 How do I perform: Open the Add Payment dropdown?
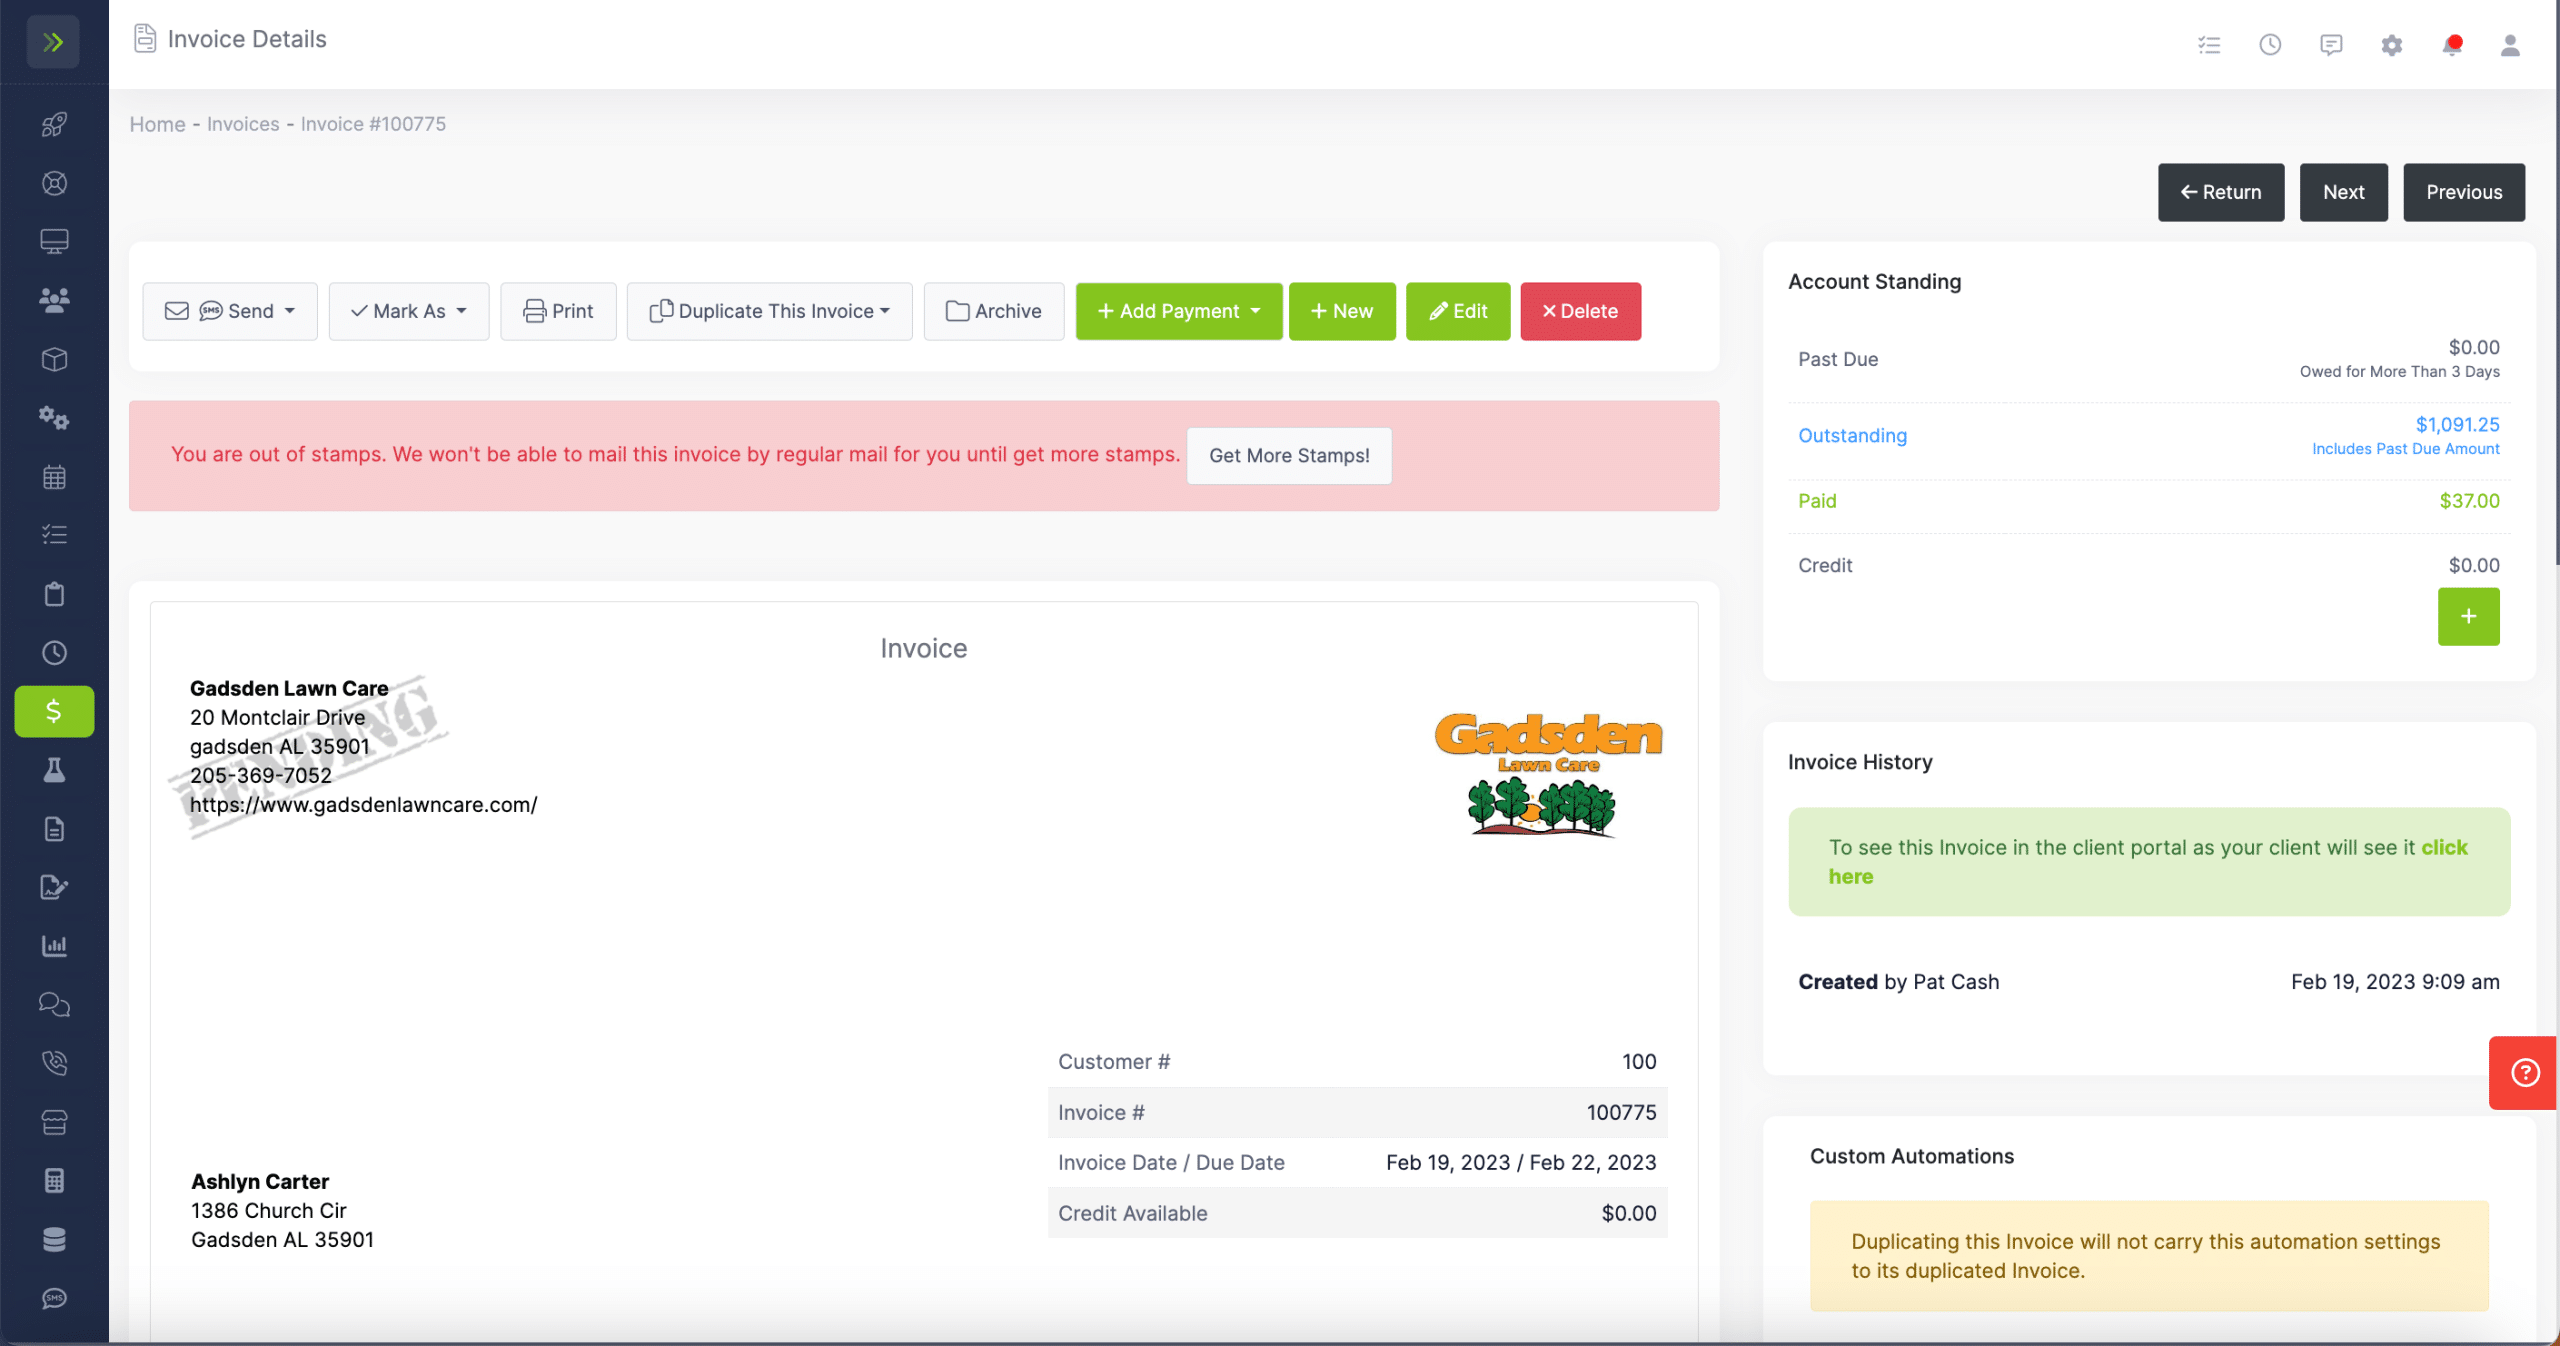pyautogui.click(x=1179, y=311)
